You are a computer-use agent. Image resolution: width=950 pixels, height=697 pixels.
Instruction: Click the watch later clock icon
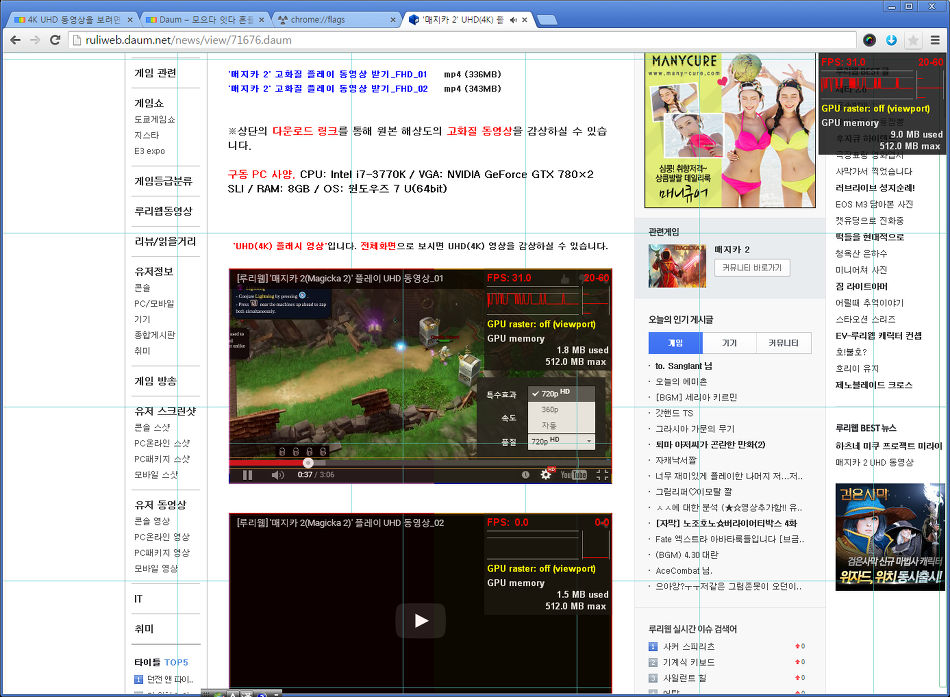pos(525,475)
